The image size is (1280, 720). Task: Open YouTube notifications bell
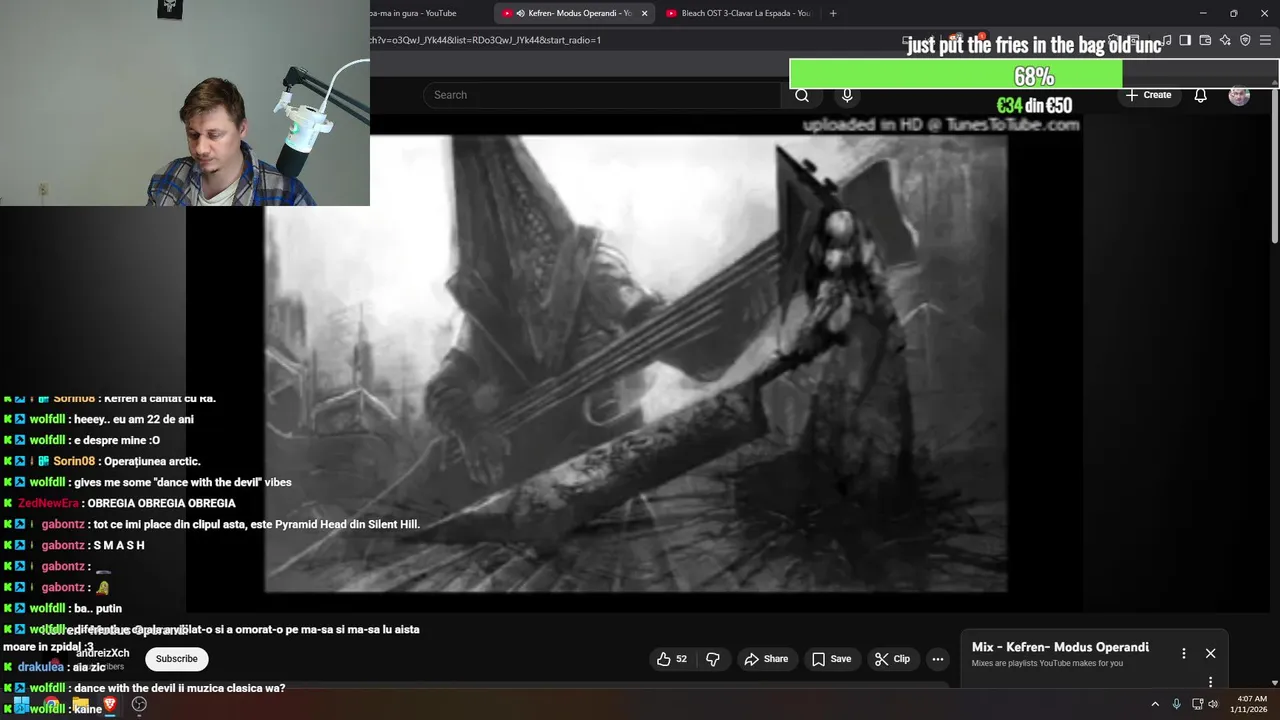click(1200, 95)
